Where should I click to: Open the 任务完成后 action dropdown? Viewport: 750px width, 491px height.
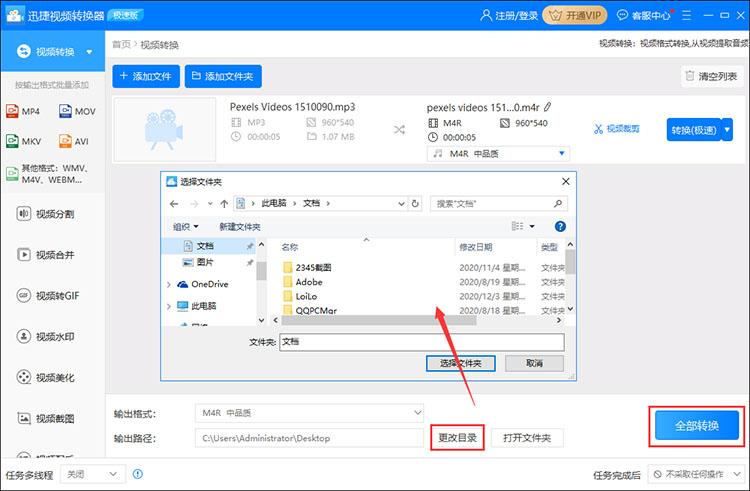[x=697, y=474]
